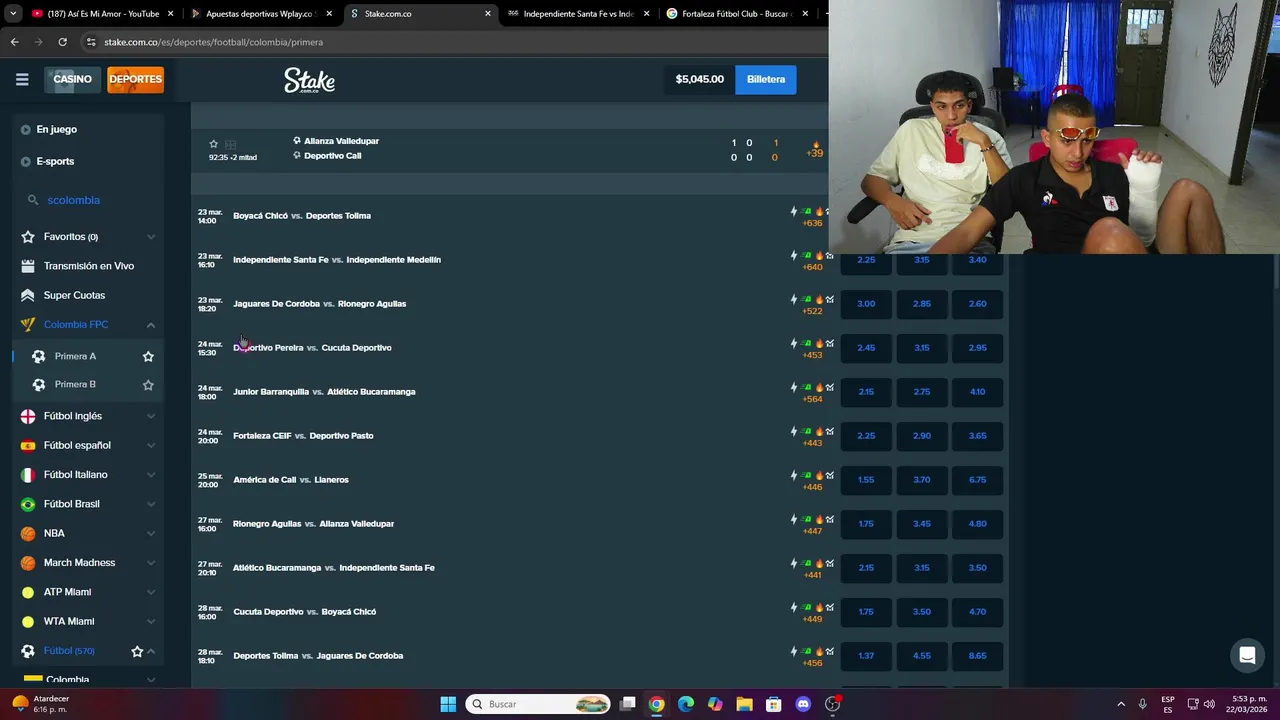Switch to the Deportes tab

(135, 79)
